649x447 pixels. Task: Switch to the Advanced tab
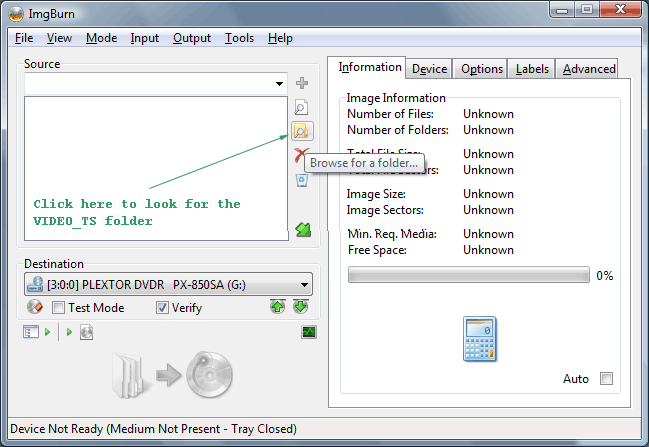(588, 69)
